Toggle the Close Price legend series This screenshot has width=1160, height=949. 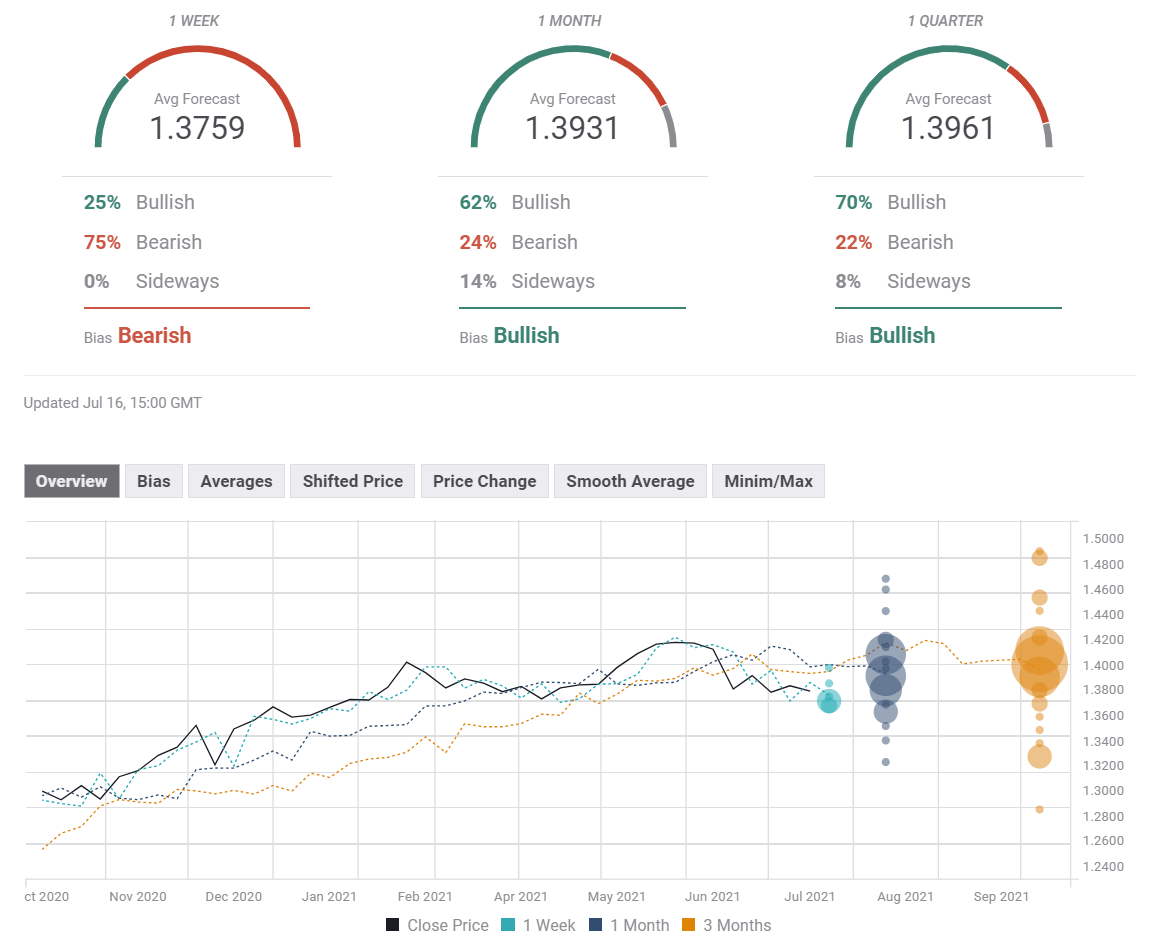(x=438, y=925)
